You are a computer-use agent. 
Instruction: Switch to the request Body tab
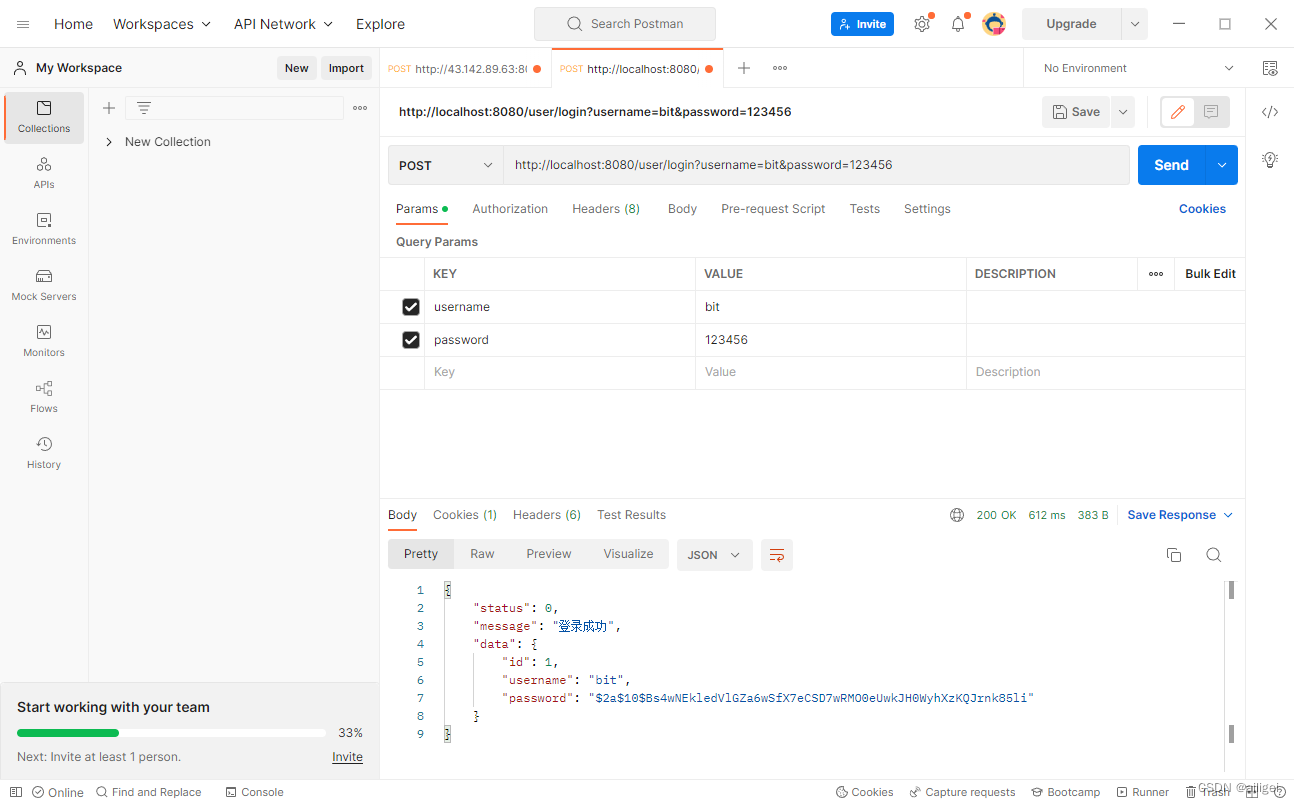pos(682,209)
